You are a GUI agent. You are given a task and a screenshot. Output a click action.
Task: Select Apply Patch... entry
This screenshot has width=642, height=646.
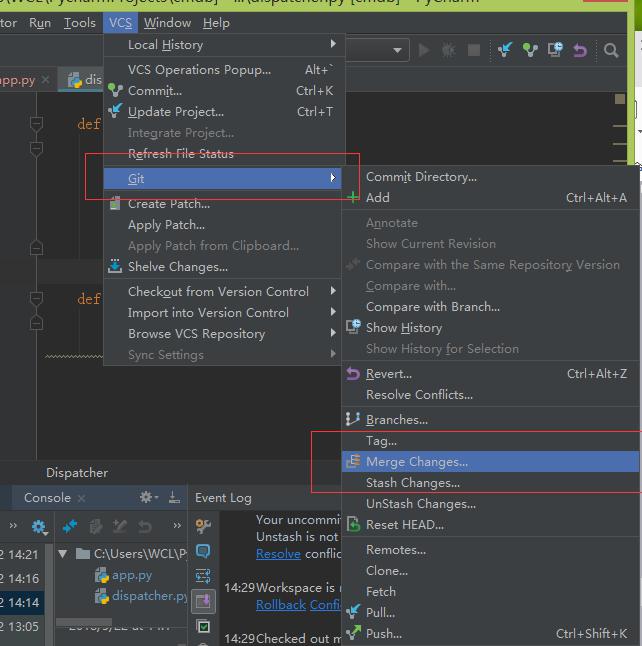[x=223, y=225]
